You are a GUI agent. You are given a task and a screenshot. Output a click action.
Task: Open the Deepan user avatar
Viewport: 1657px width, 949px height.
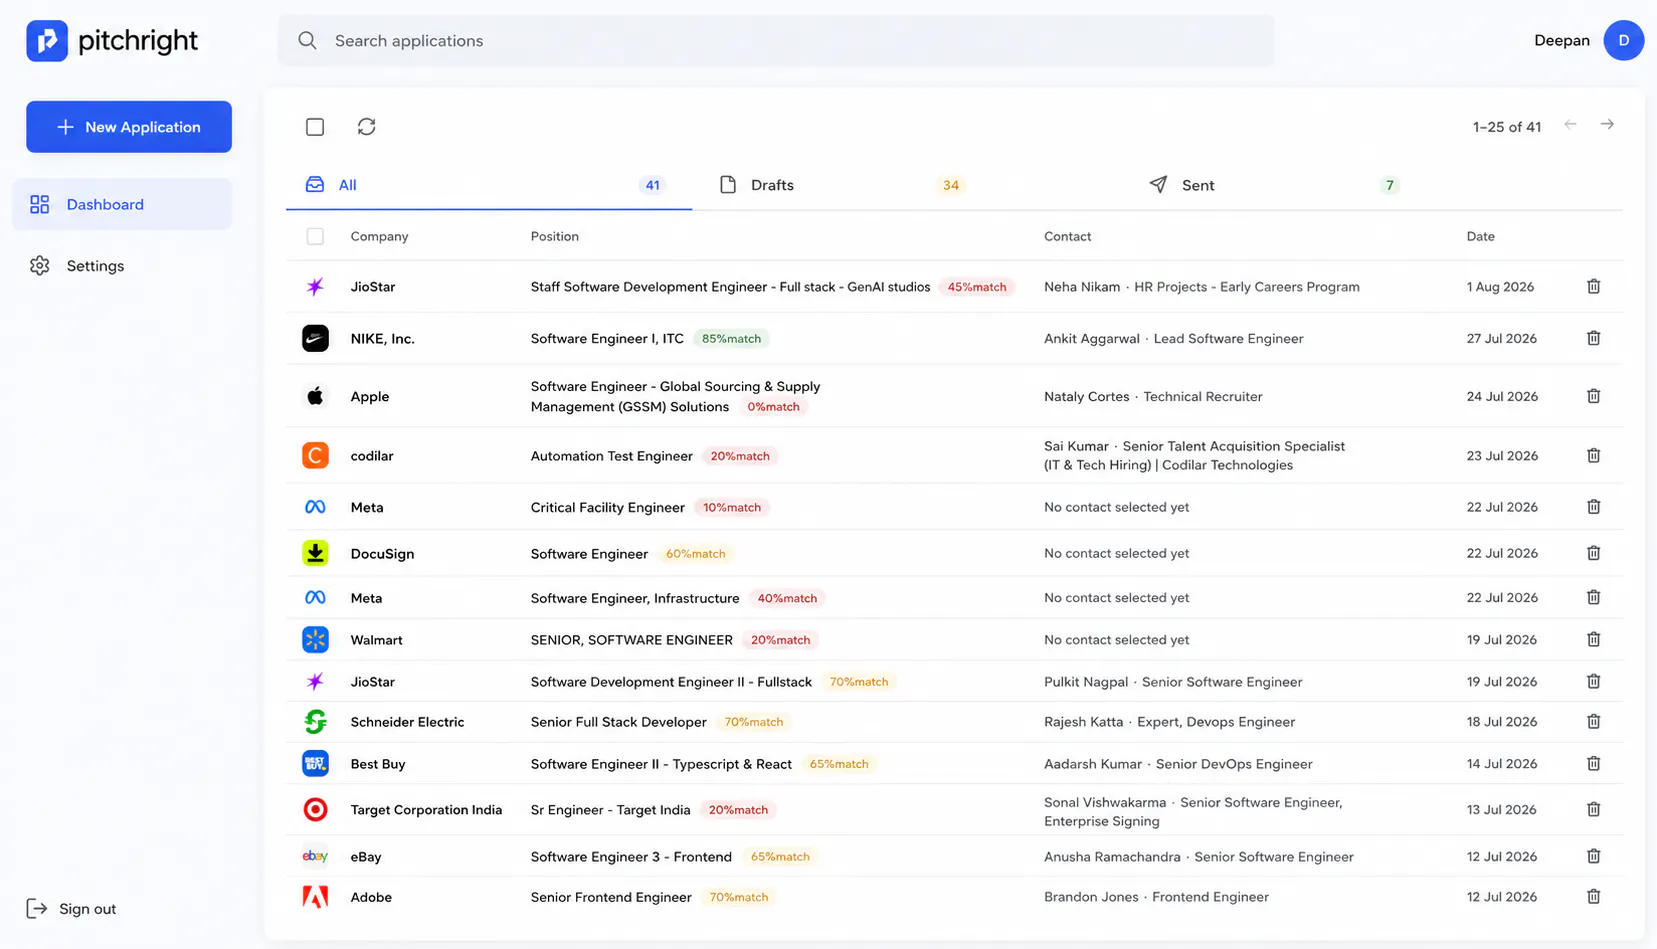[x=1624, y=41]
